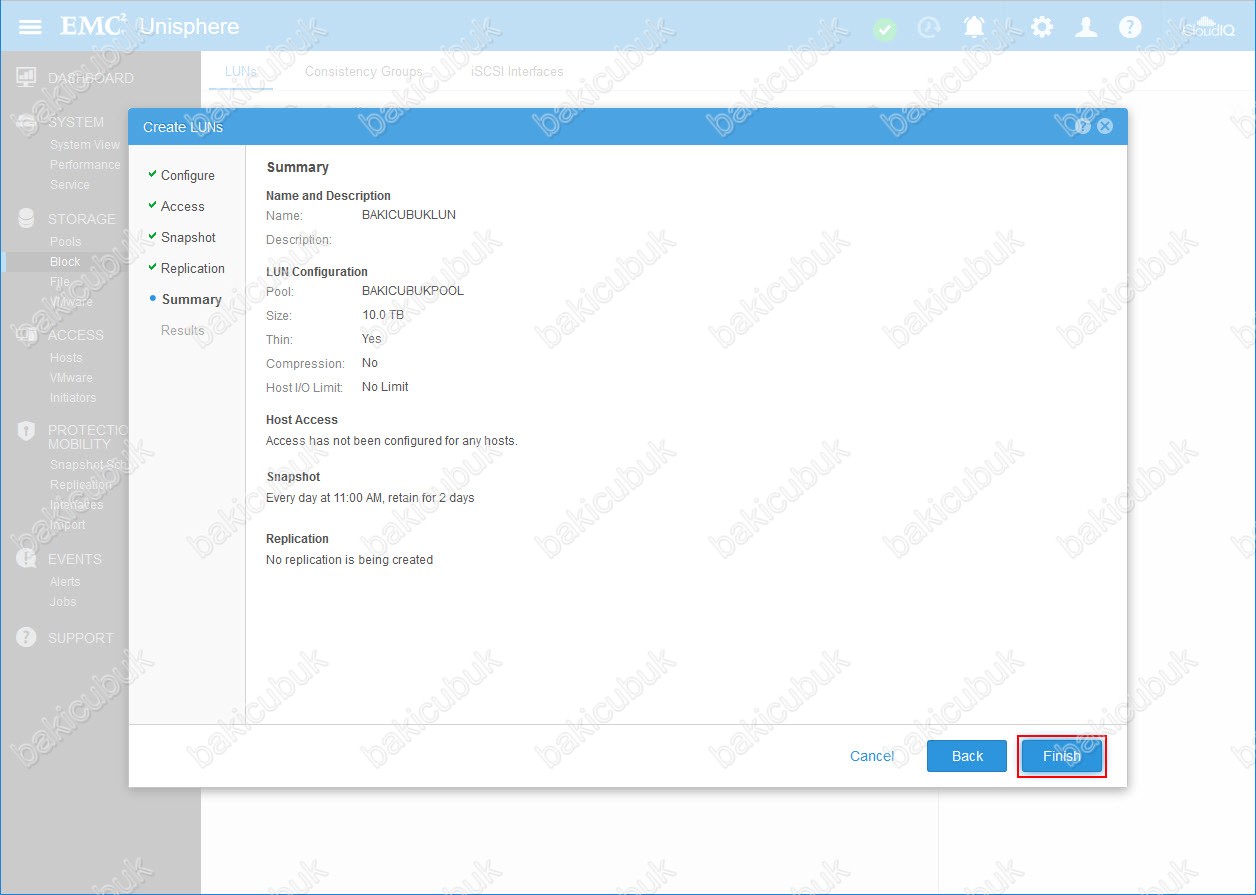The image size is (1256, 895).
Task: Open the top bar help icon
Action: tap(1130, 27)
